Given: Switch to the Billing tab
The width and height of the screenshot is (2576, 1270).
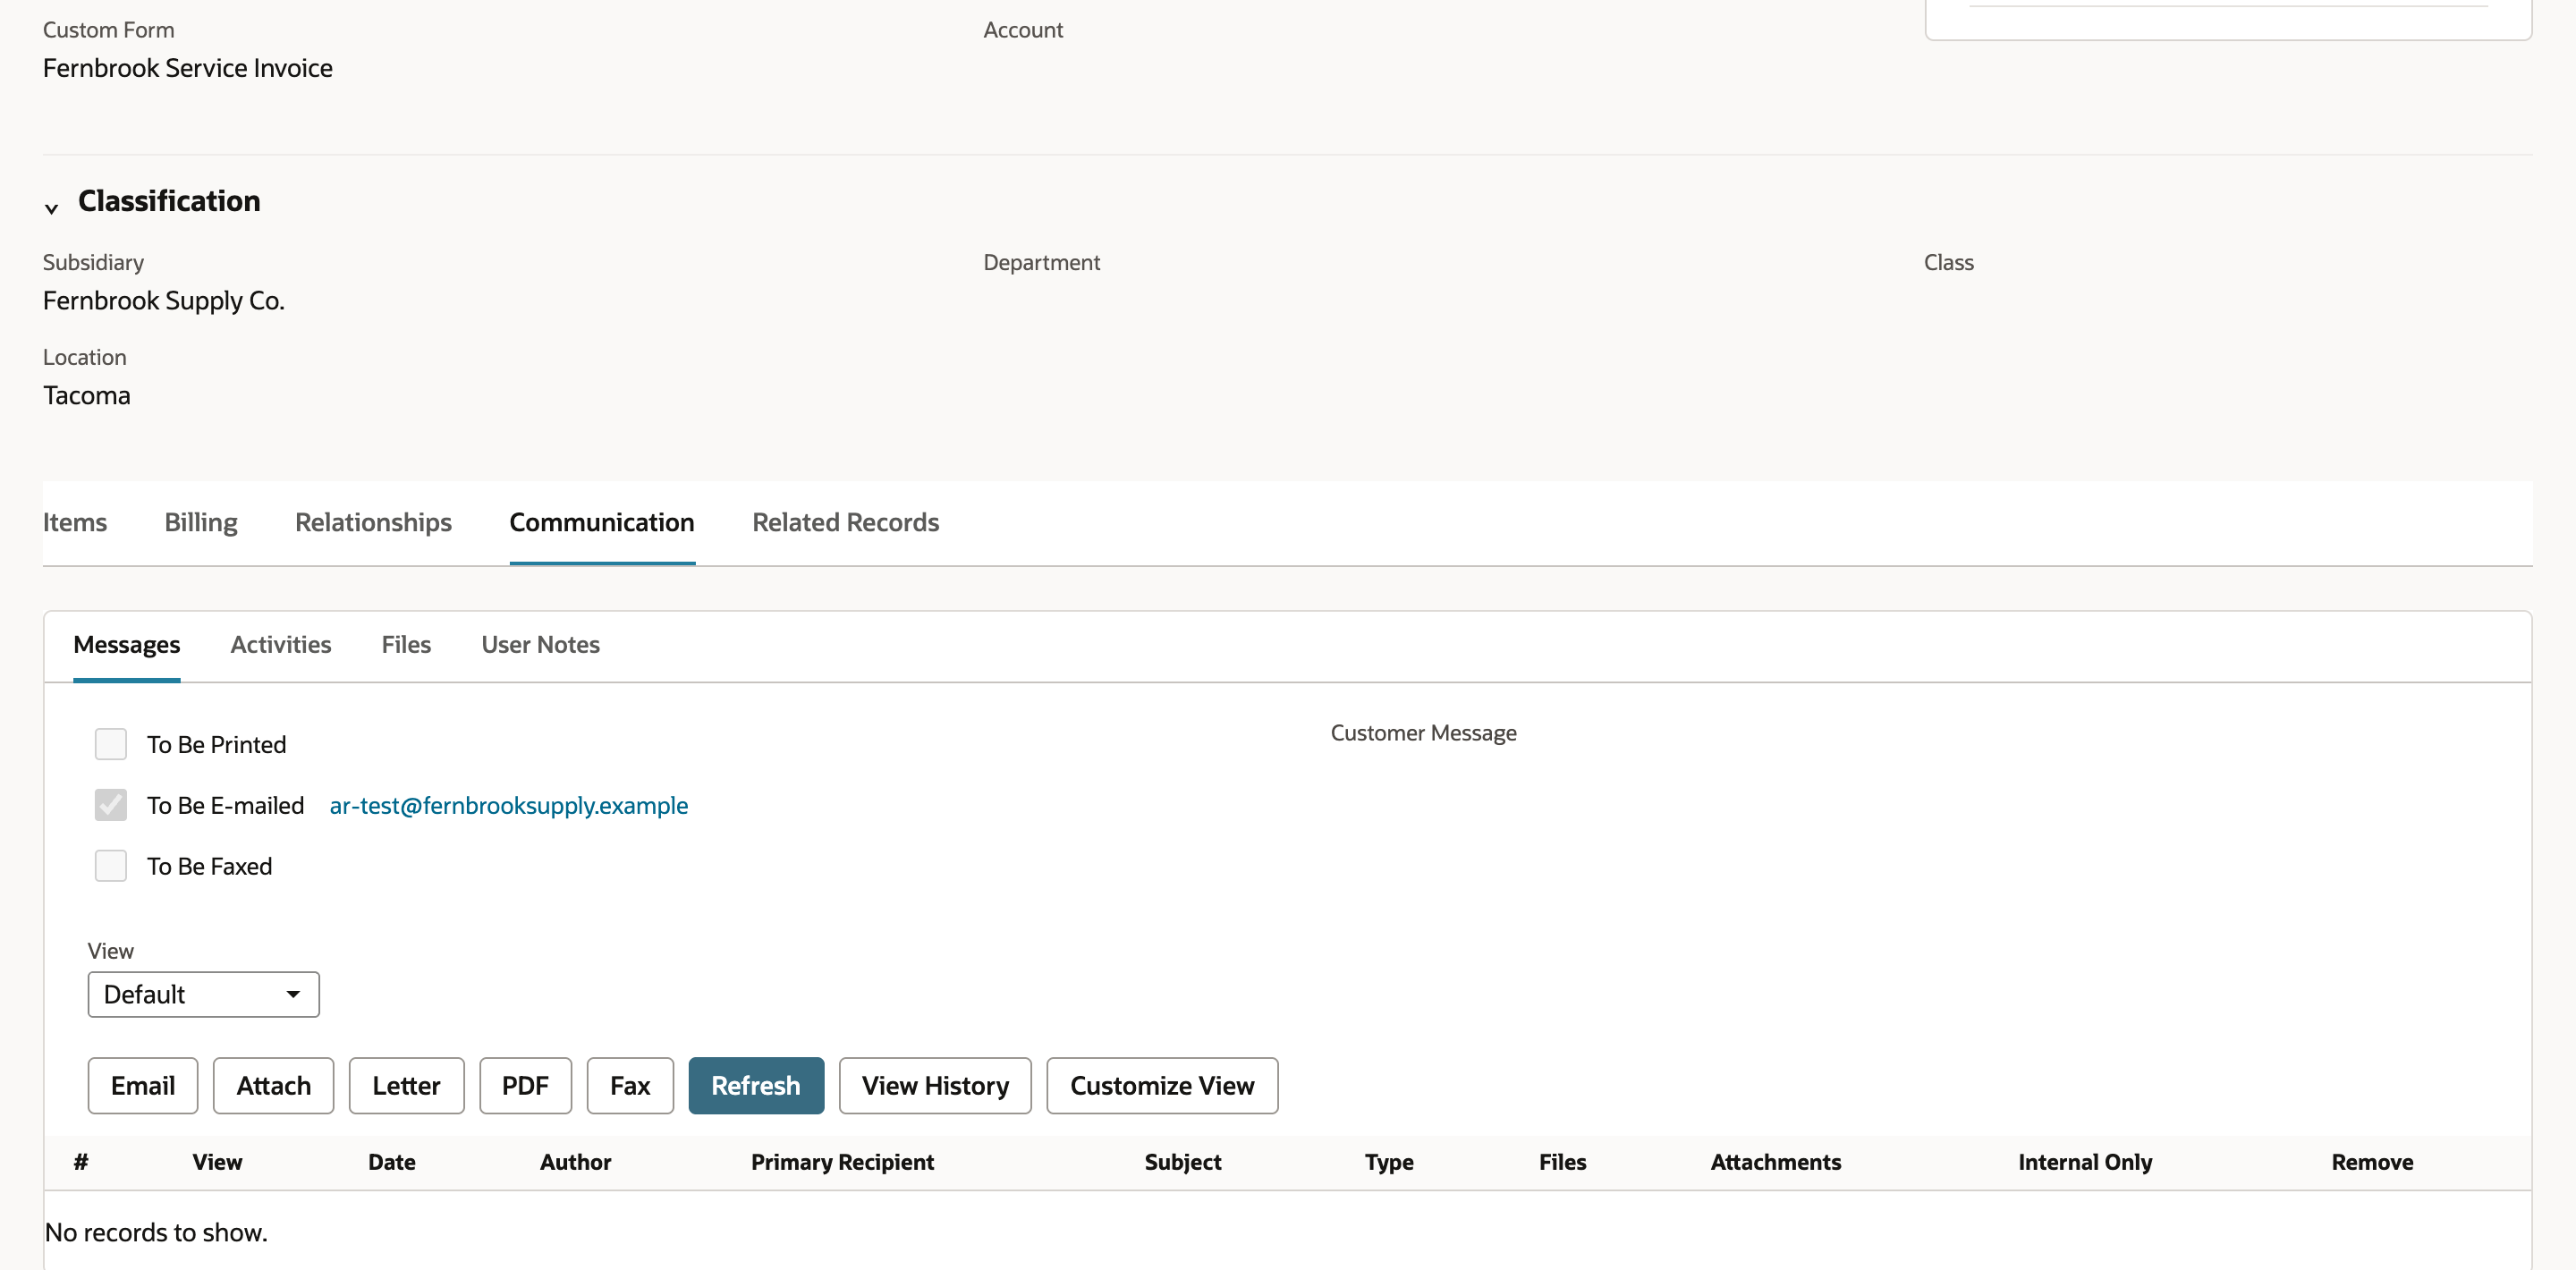Looking at the screenshot, I should click(201, 522).
